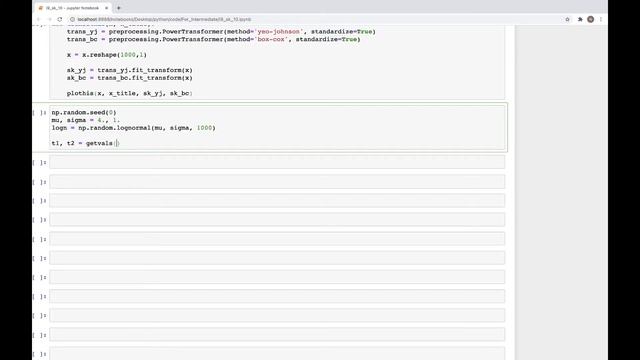The height and width of the screenshot is (360, 640).
Task: Open a new browser tab
Action: pos(119,8)
